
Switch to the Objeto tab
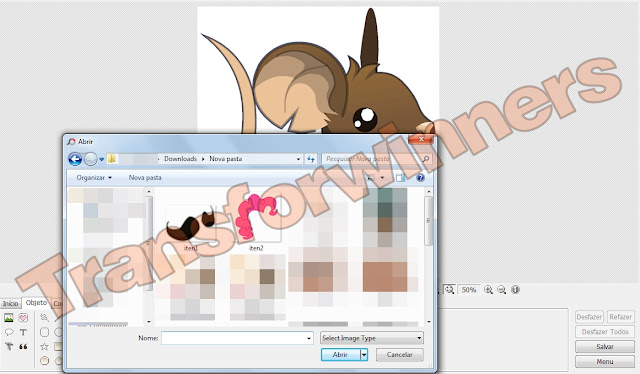[36, 303]
